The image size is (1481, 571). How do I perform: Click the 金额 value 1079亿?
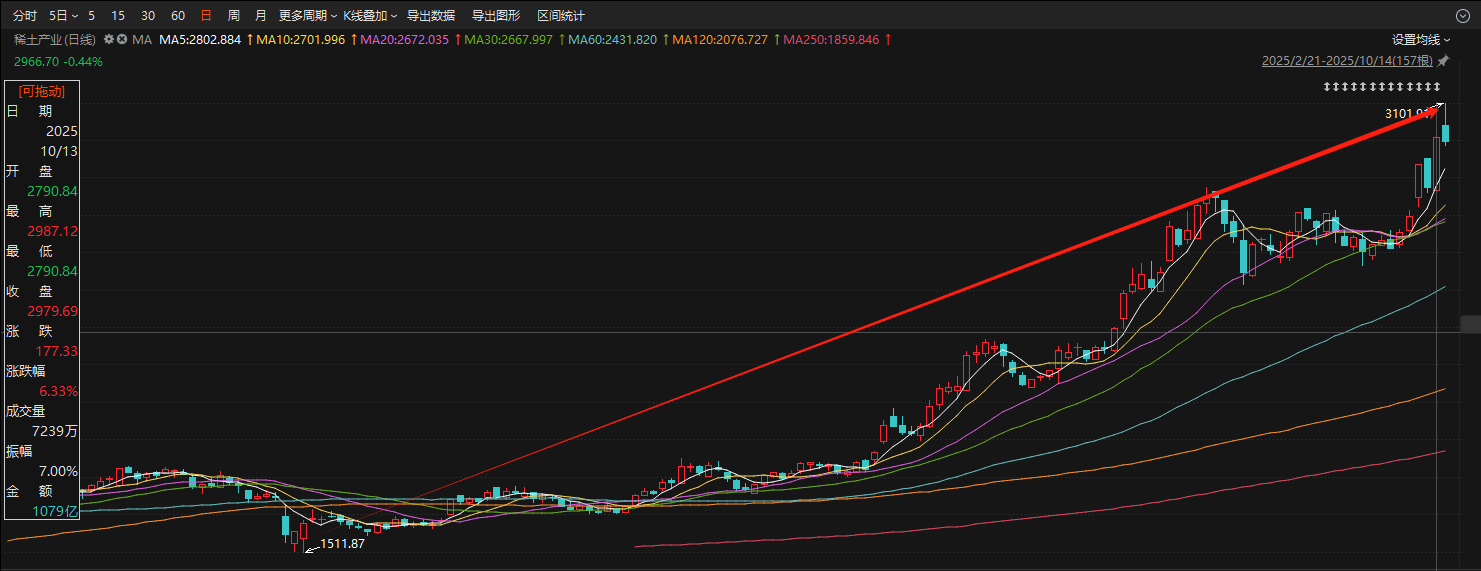tap(56, 511)
